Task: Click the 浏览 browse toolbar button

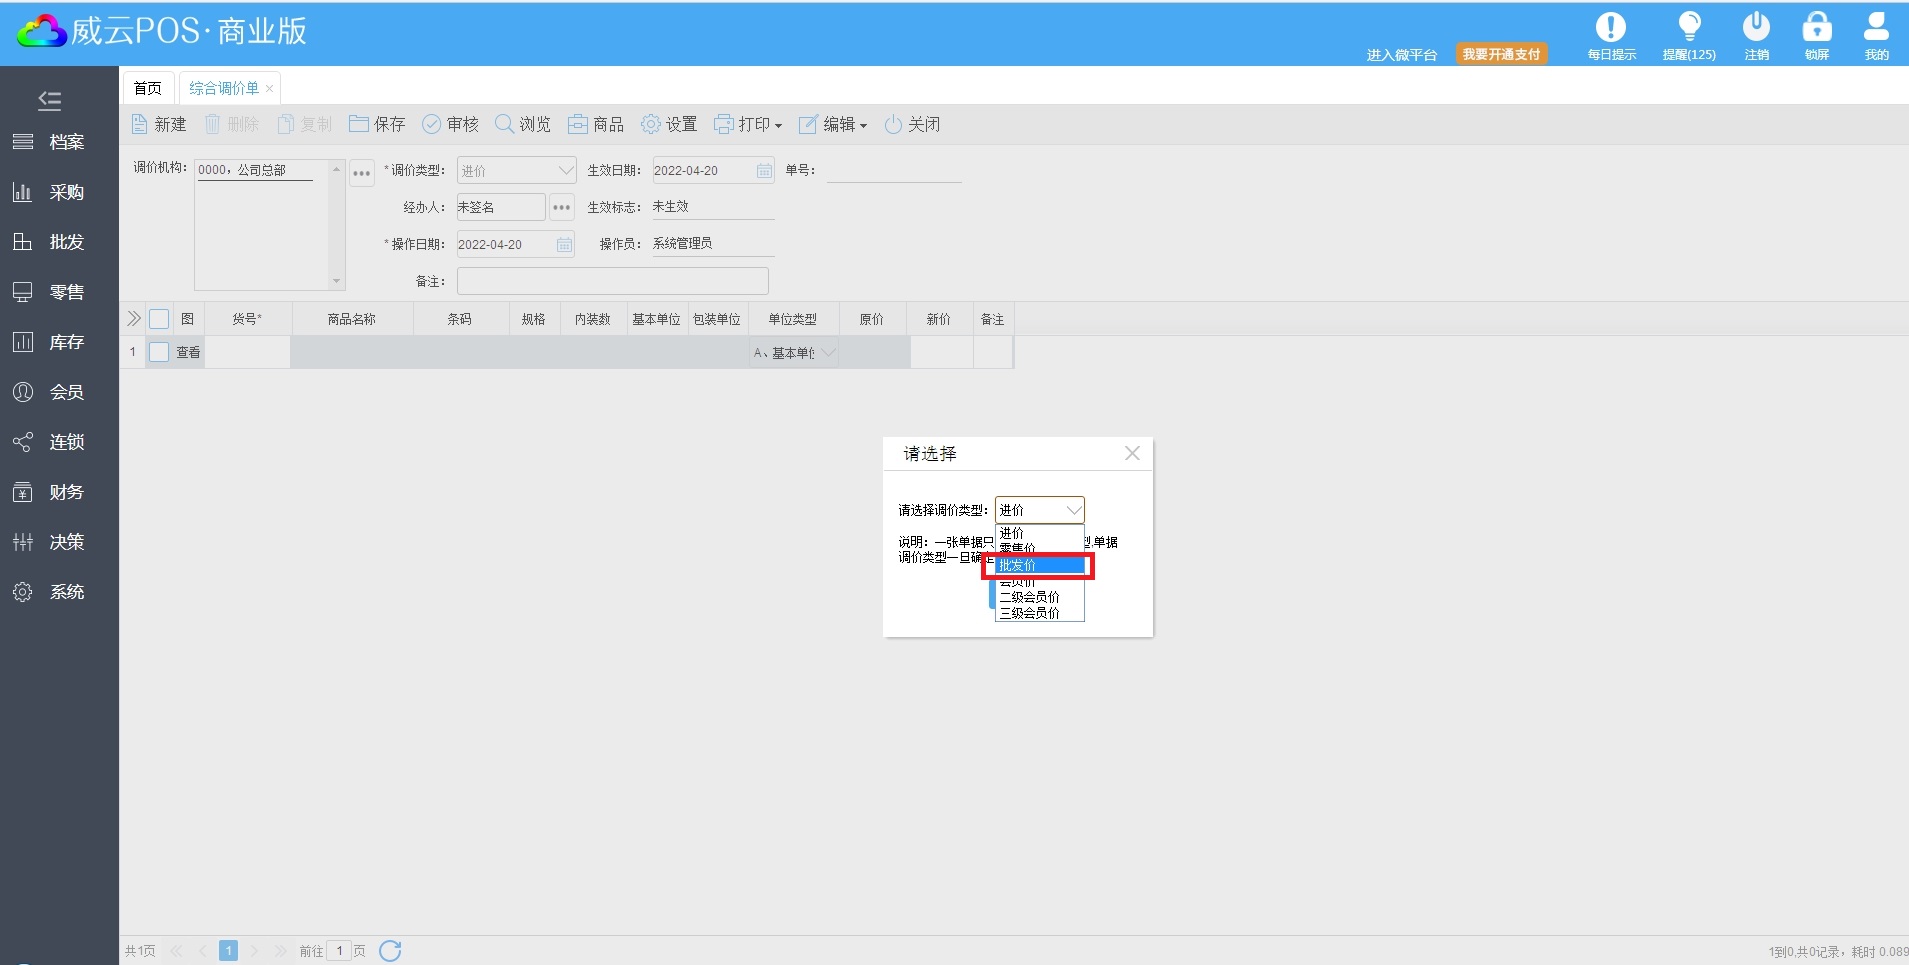Action: (x=523, y=124)
